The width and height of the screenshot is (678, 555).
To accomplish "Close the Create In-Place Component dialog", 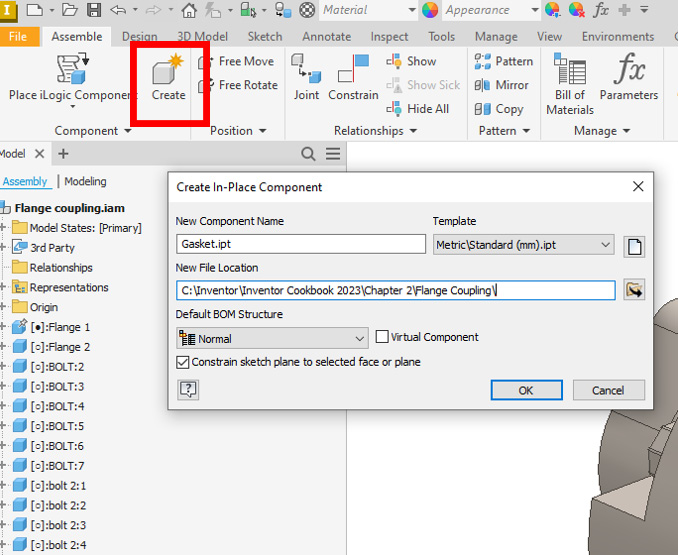I will 638,187.
